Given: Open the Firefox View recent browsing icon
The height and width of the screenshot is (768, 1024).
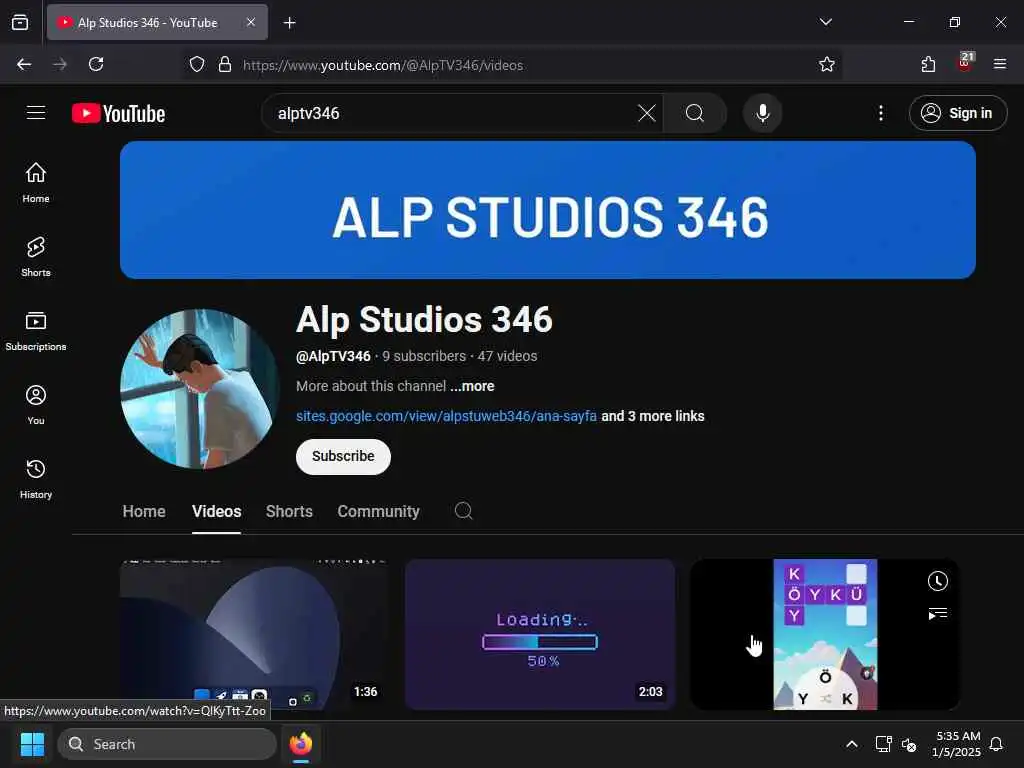Looking at the screenshot, I should (20, 22).
